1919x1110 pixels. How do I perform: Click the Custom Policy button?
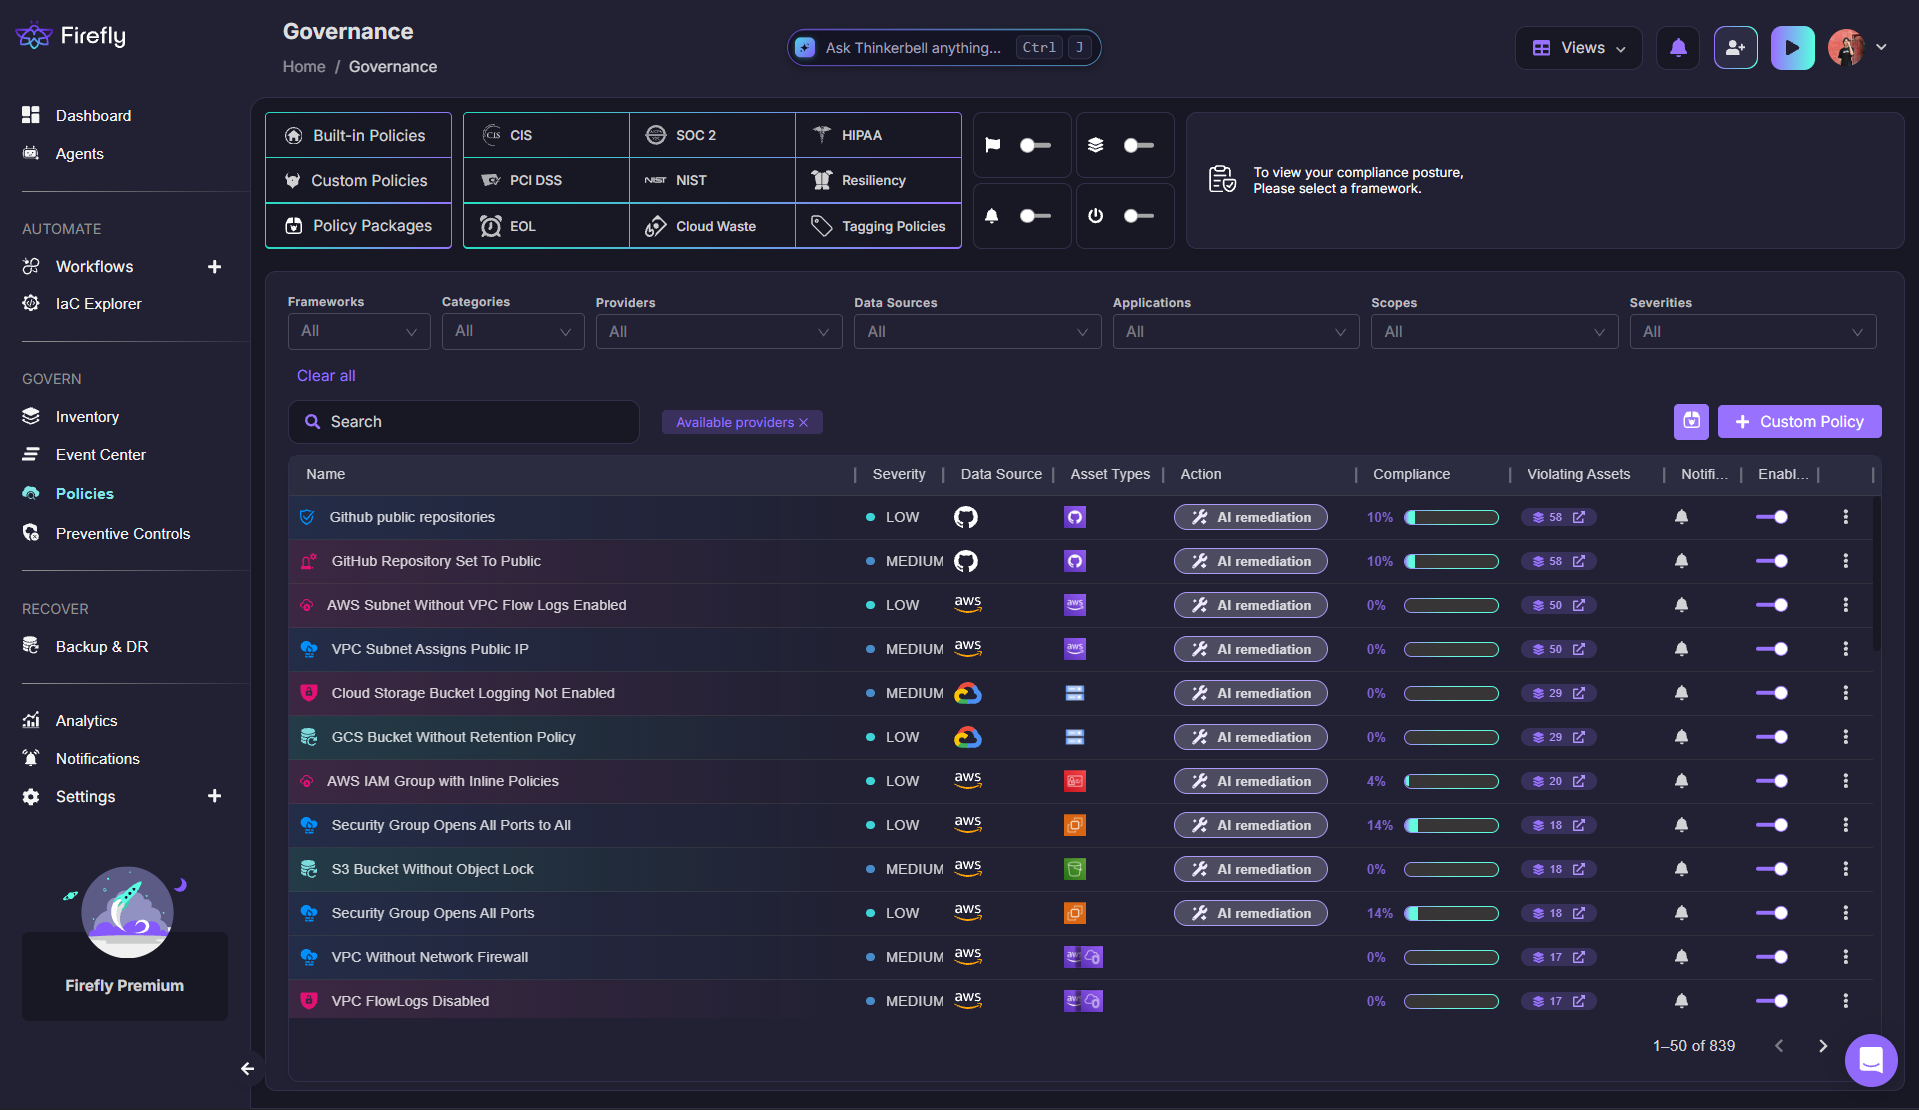click(x=1799, y=422)
